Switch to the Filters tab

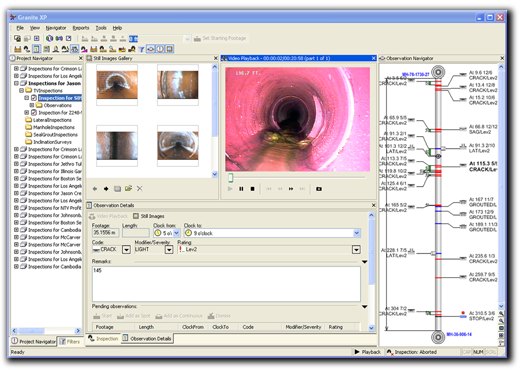tap(70, 342)
